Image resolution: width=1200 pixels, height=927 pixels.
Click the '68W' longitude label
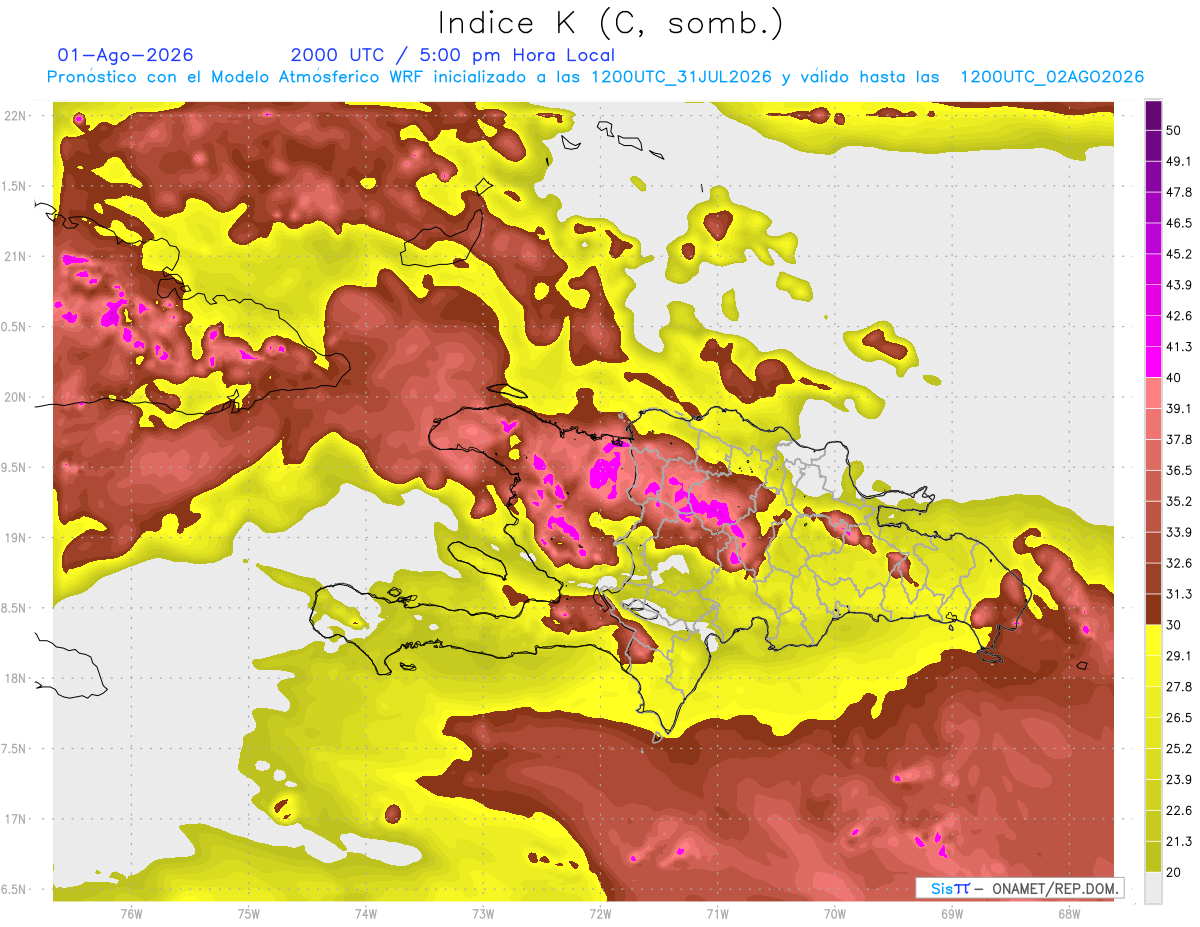(1069, 913)
